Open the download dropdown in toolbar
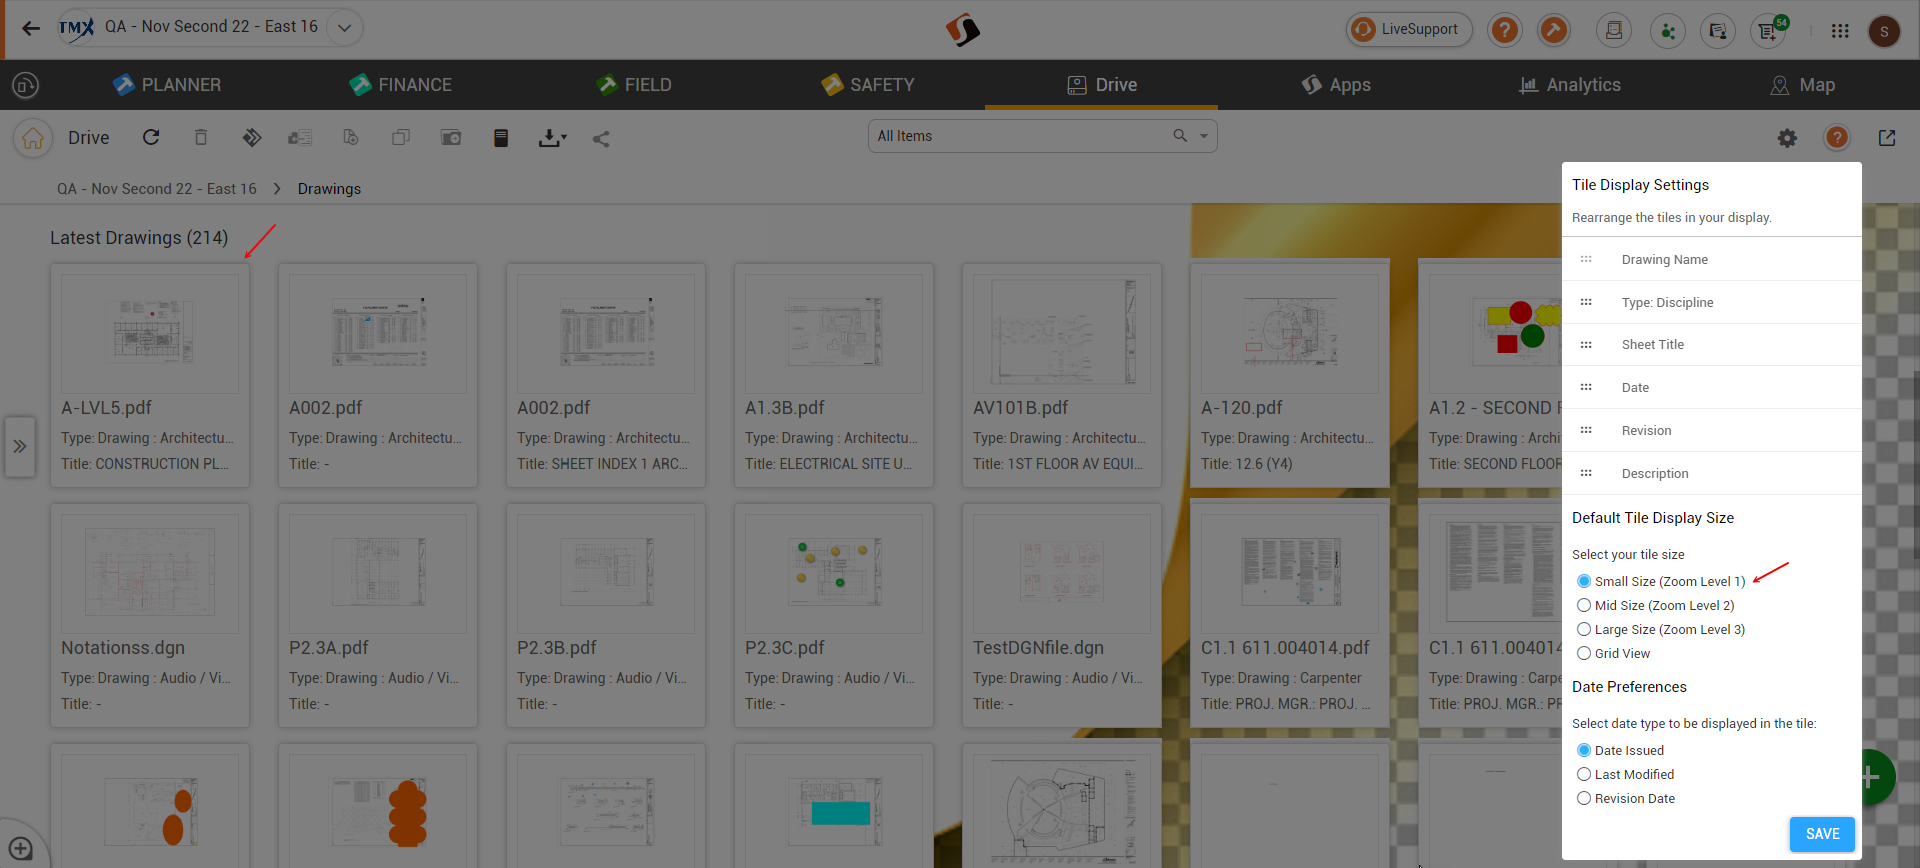The height and width of the screenshot is (868, 1920). click(x=552, y=138)
